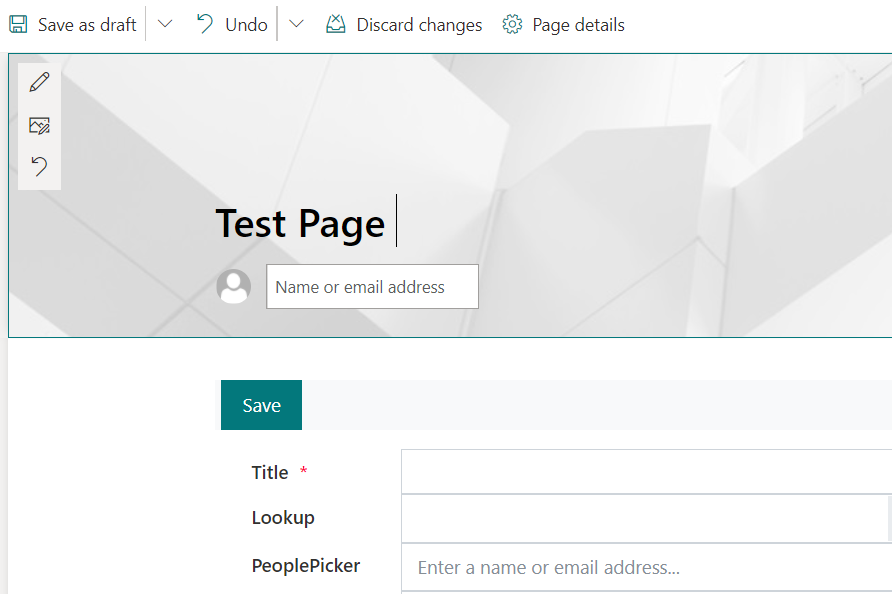Screen dimensions: 892x594
Task: Click the Lookup field label
Action: tap(283, 518)
